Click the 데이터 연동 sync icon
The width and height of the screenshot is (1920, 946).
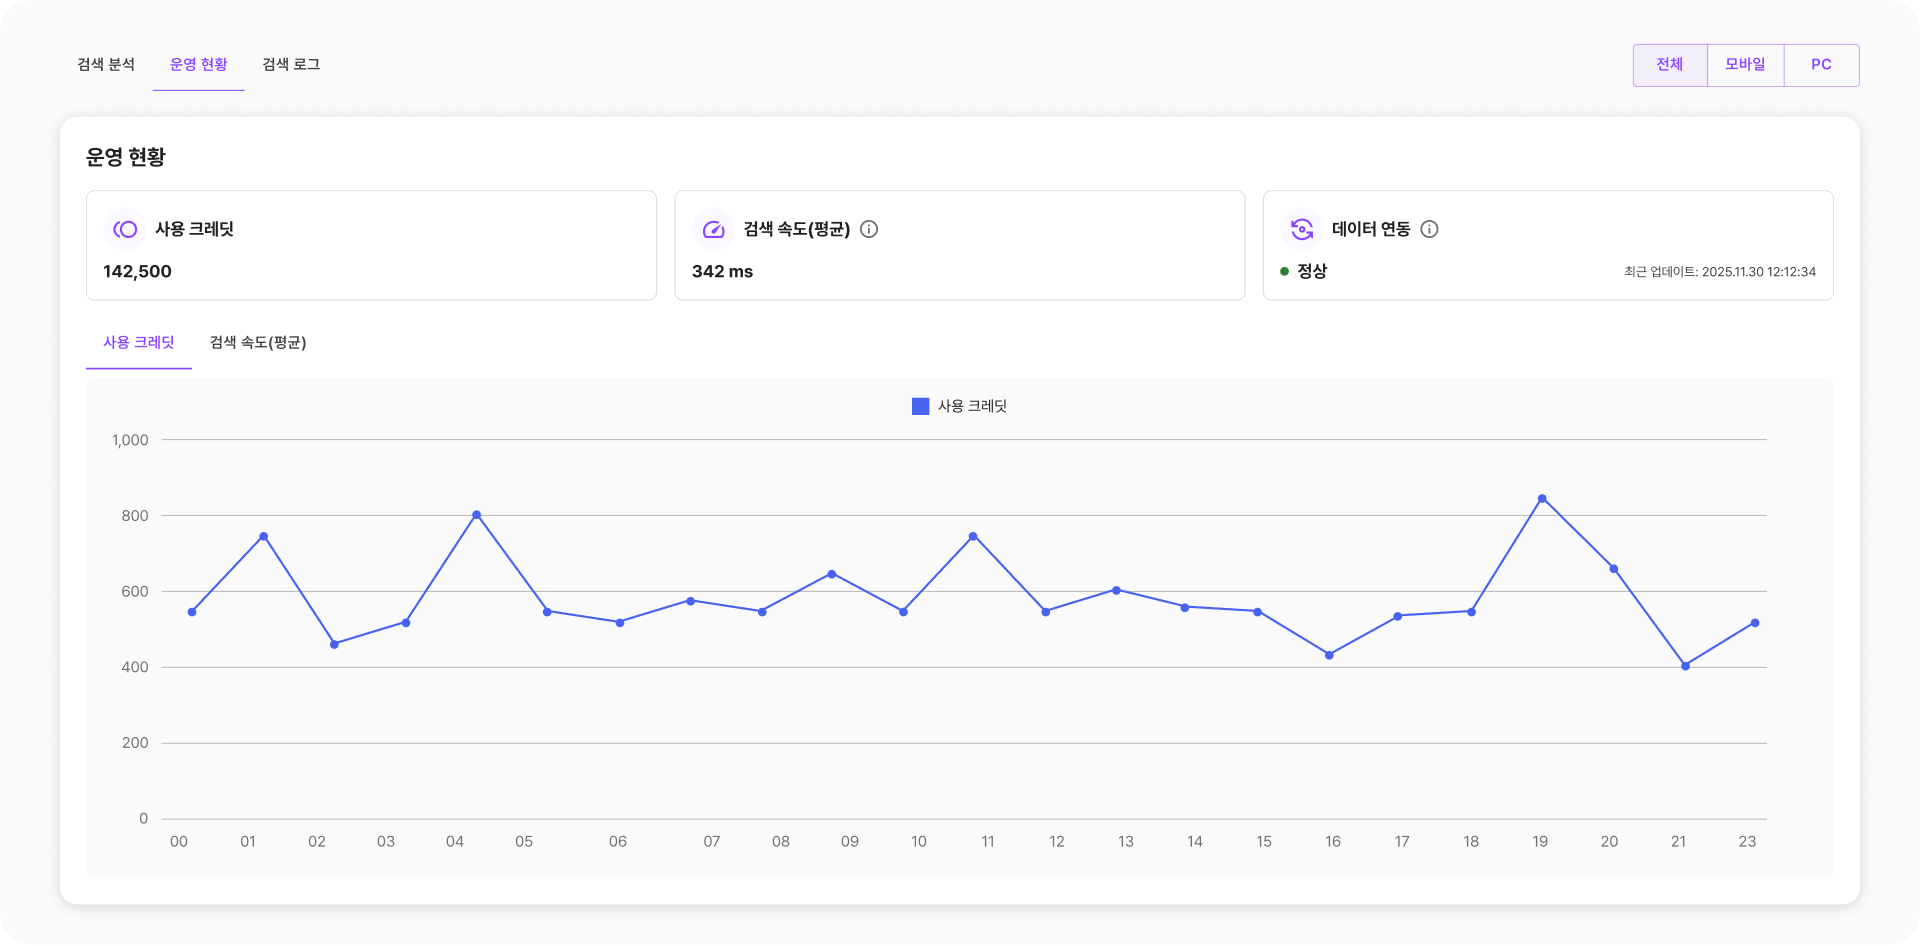click(1301, 229)
